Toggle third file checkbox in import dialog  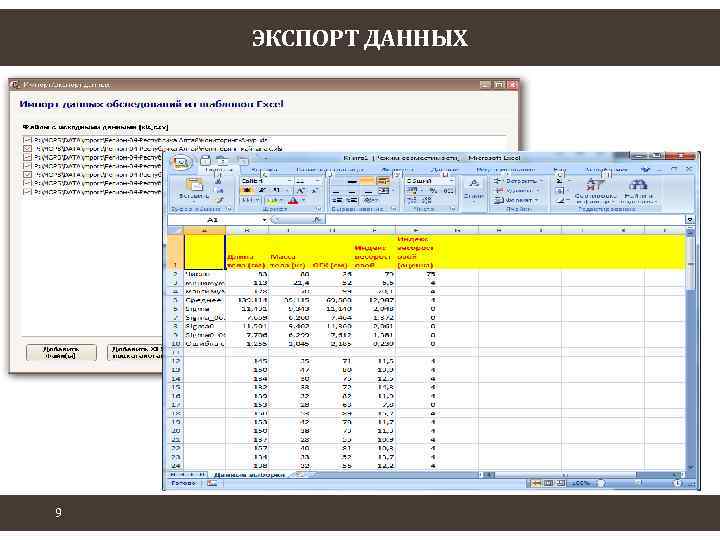[x=27, y=157]
